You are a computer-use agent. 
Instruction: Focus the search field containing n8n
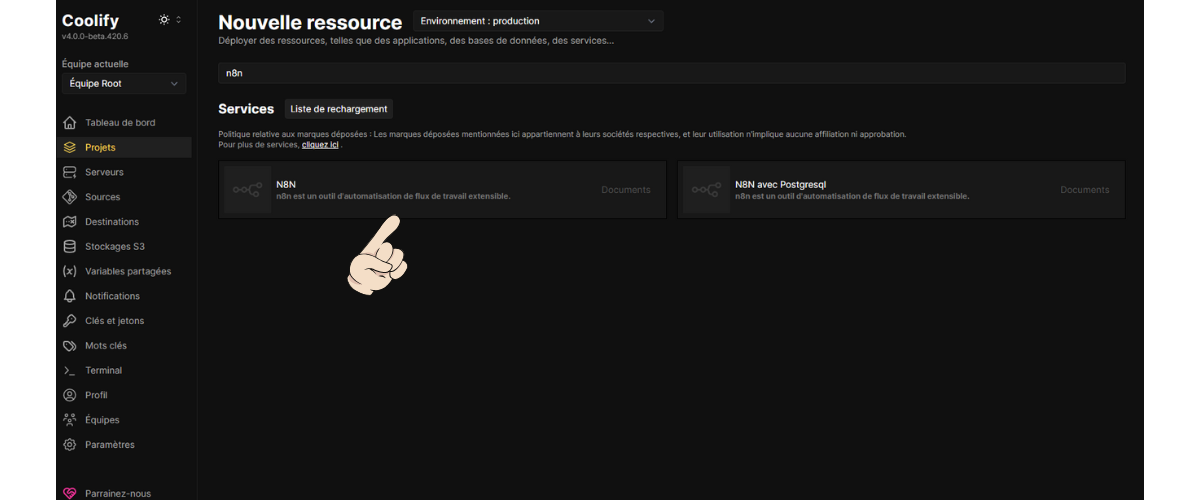tap(672, 73)
